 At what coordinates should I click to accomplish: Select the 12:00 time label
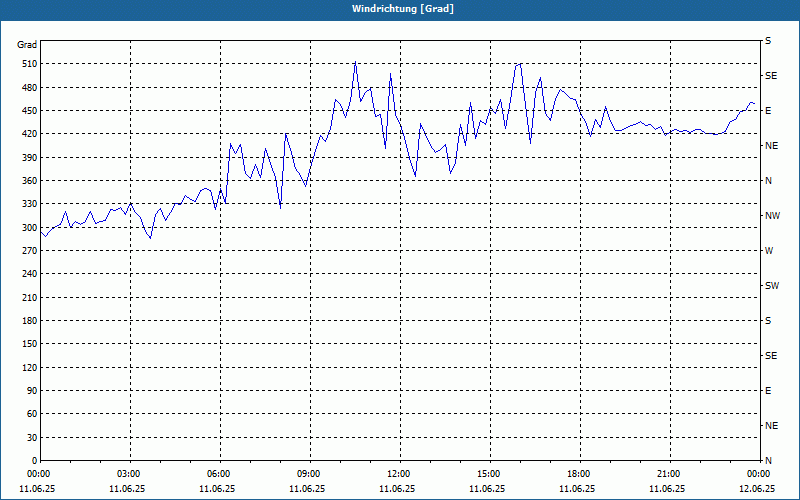pos(399,474)
